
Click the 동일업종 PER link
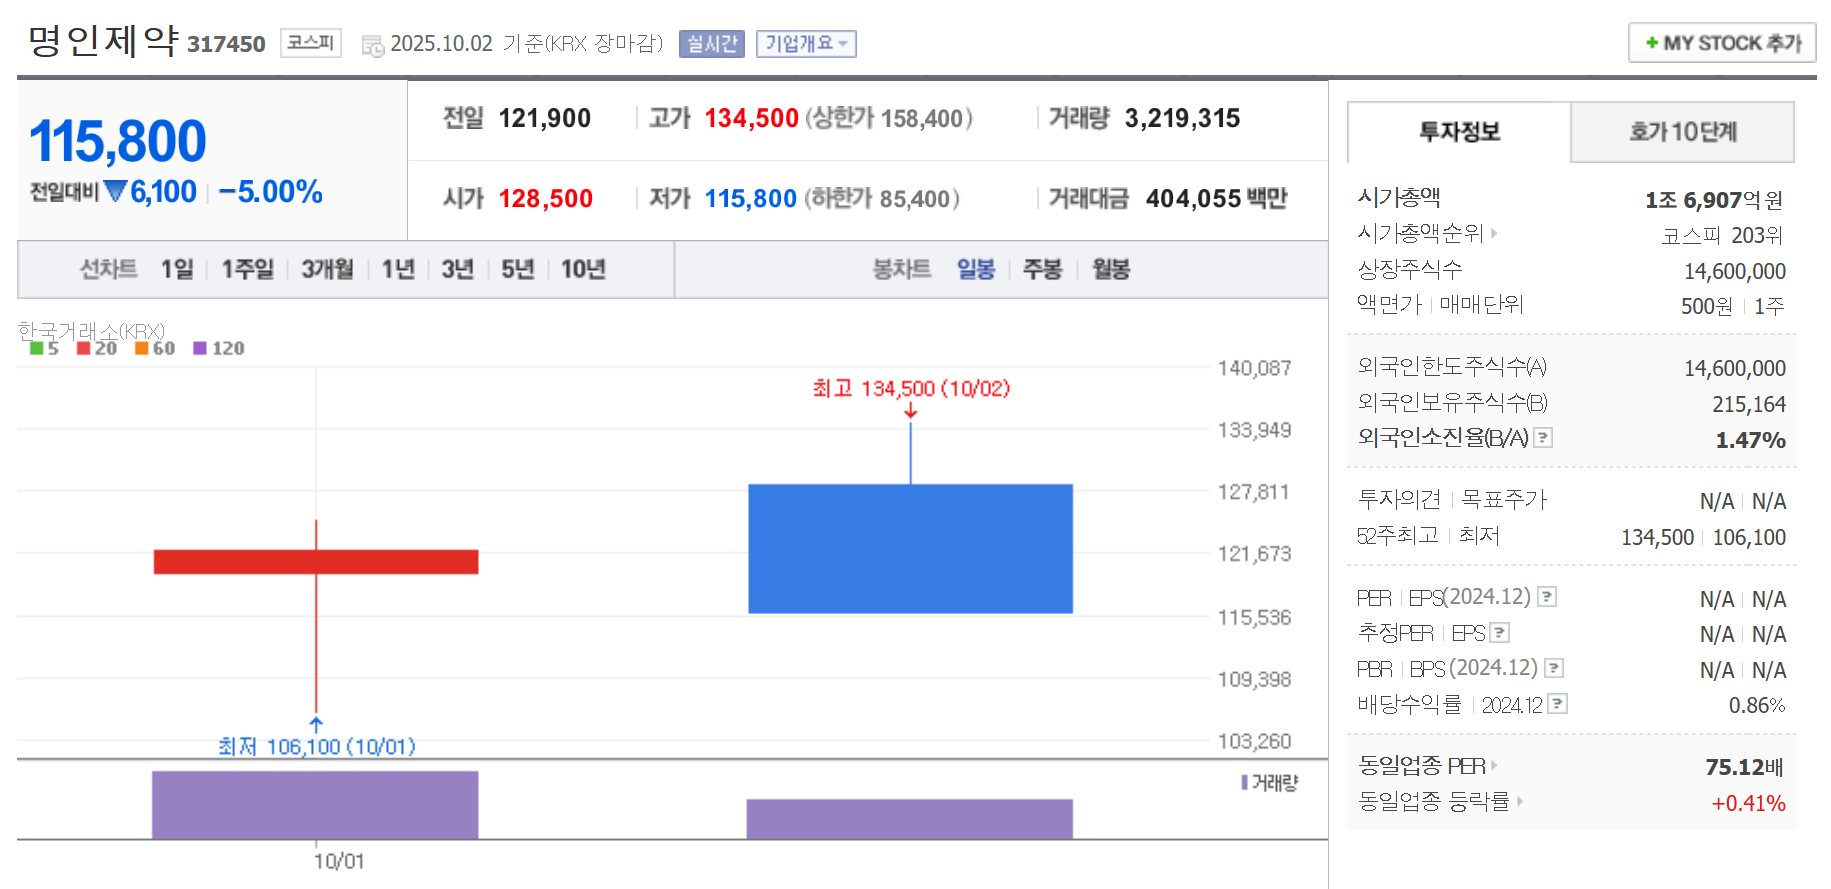[x=1421, y=766]
